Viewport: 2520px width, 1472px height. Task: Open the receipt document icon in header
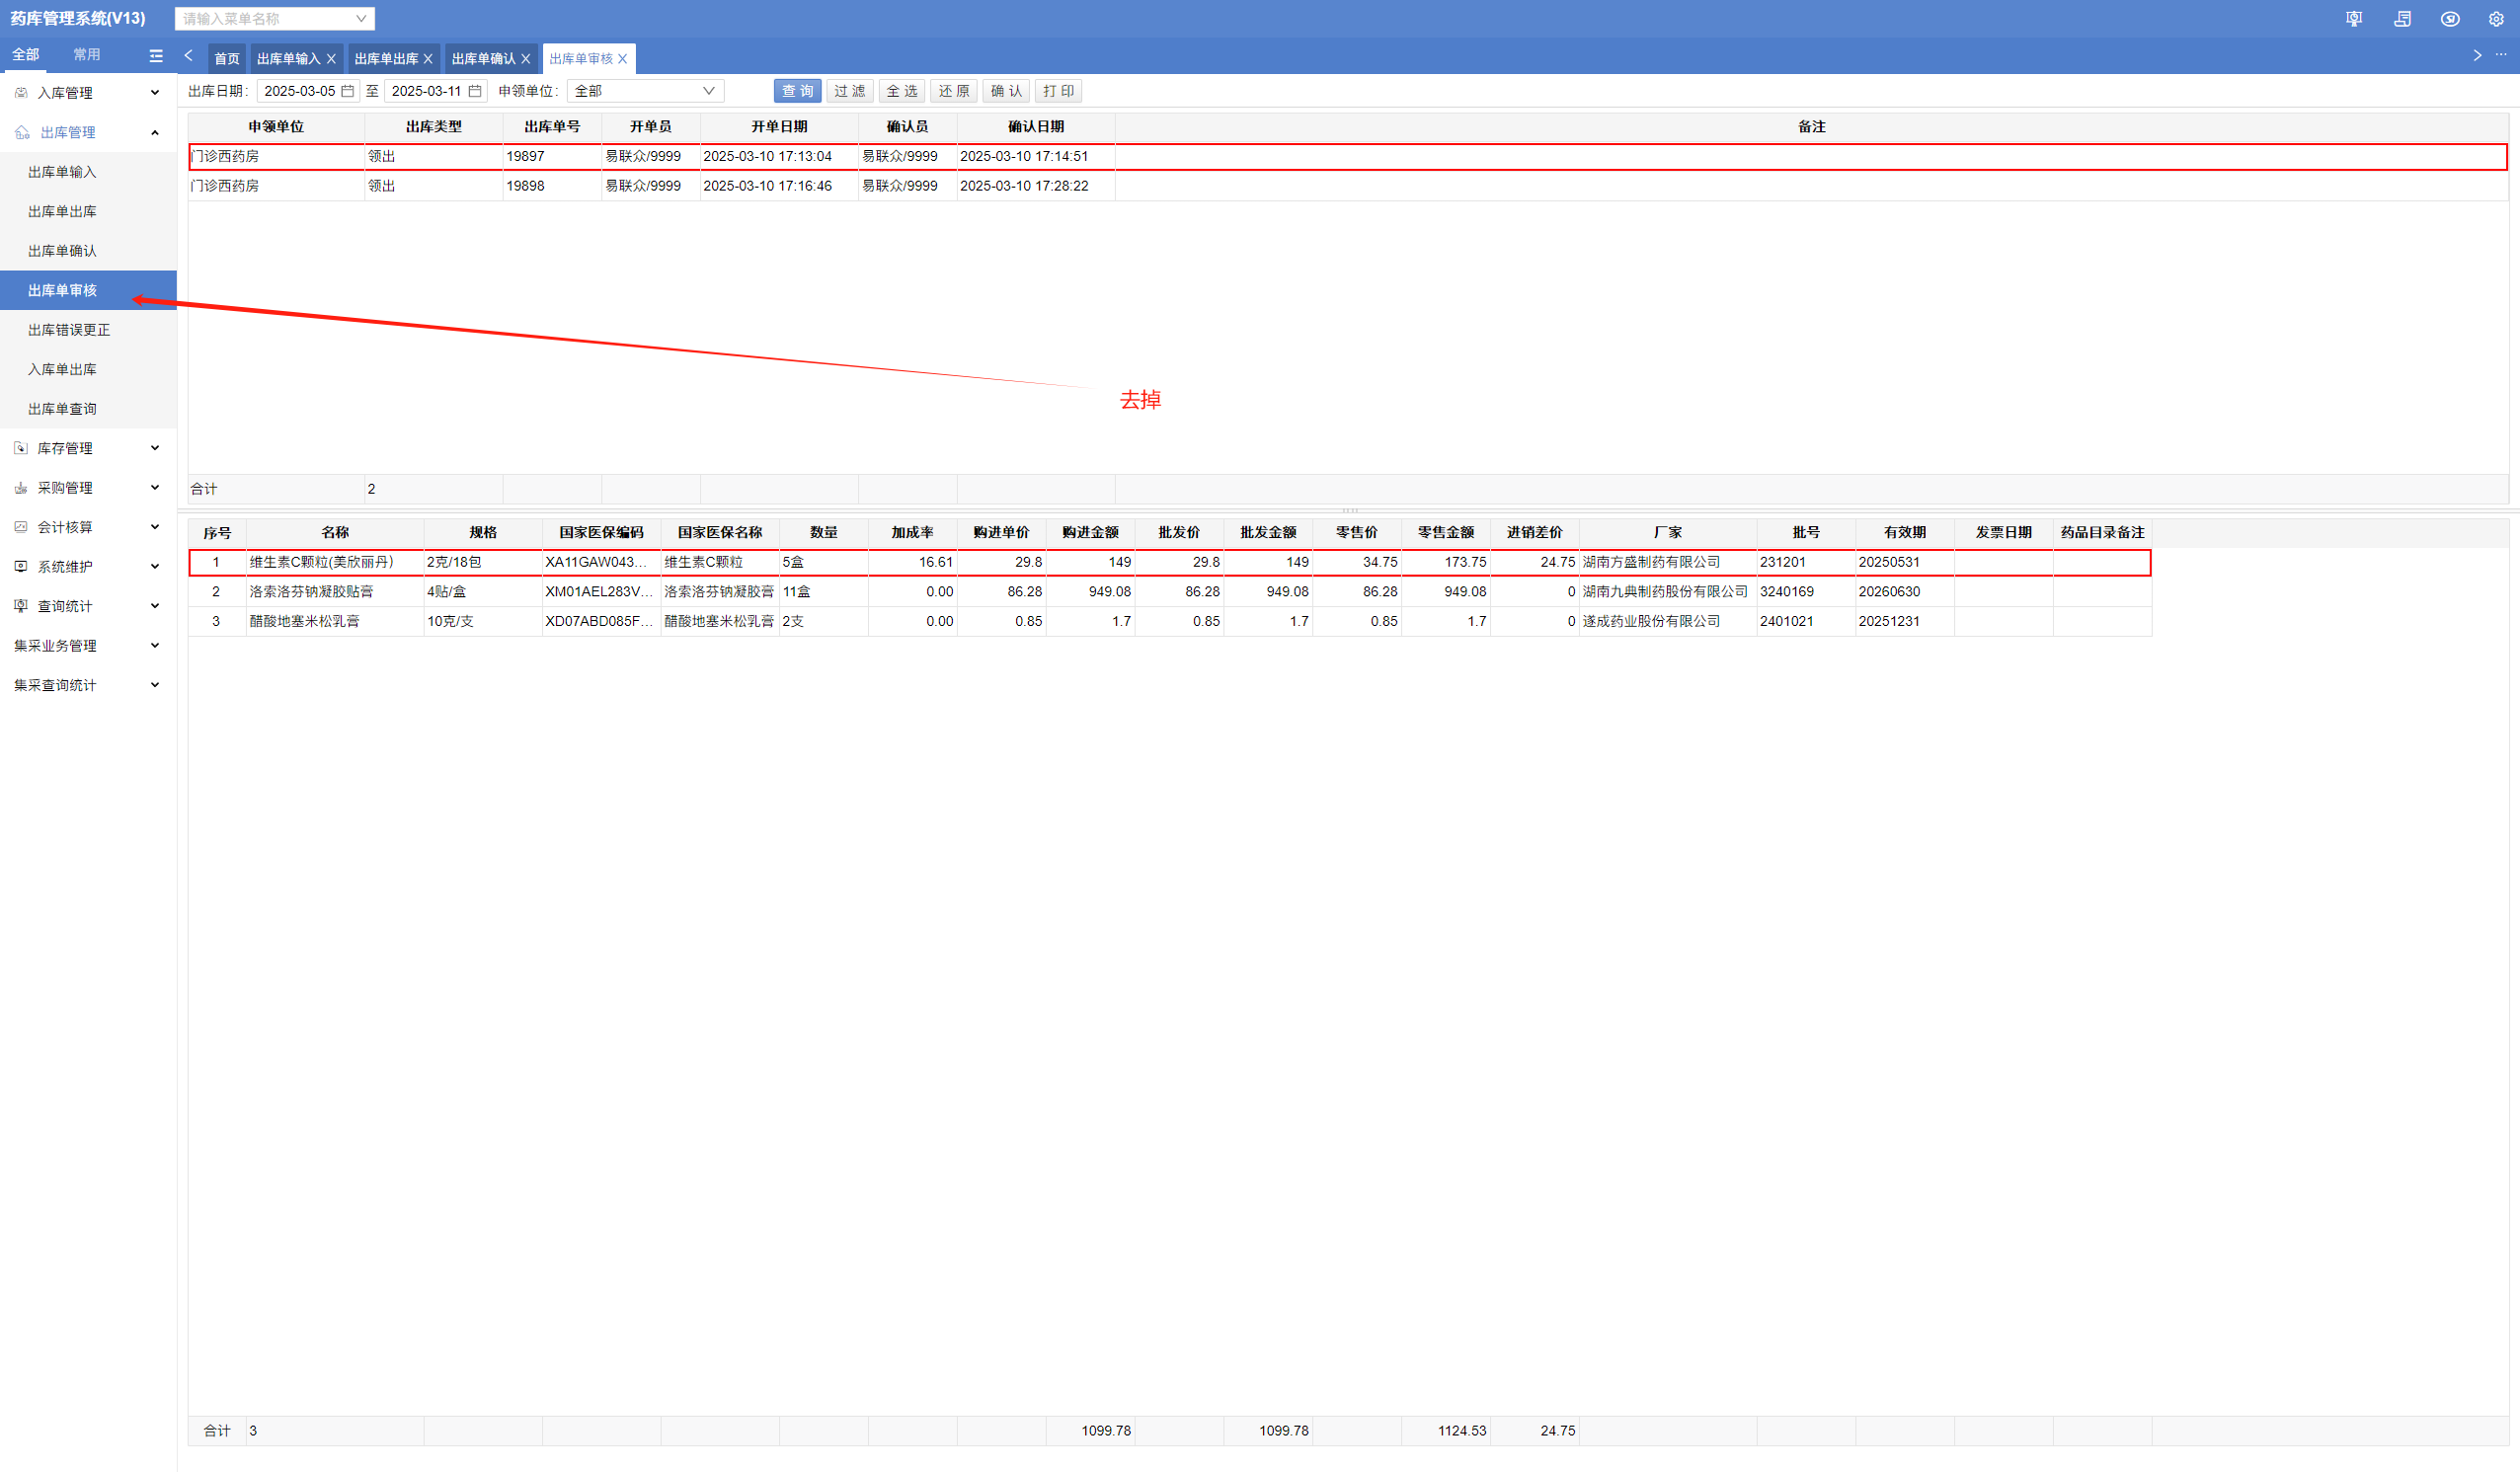pos(2402,19)
